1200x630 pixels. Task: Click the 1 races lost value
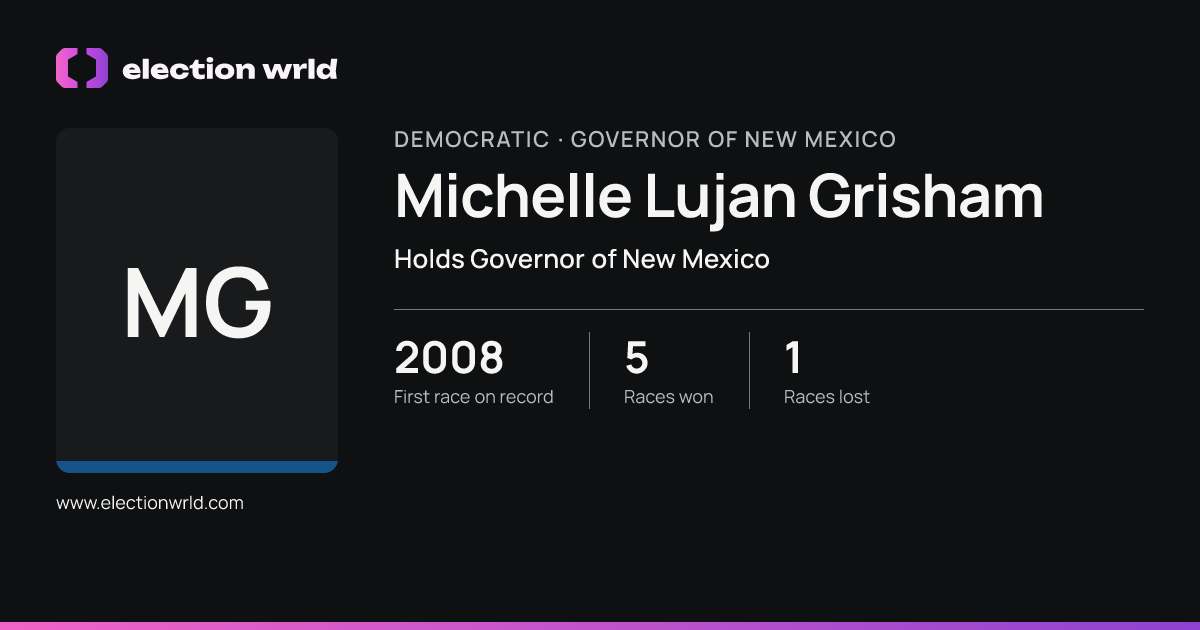tap(793, 358)
